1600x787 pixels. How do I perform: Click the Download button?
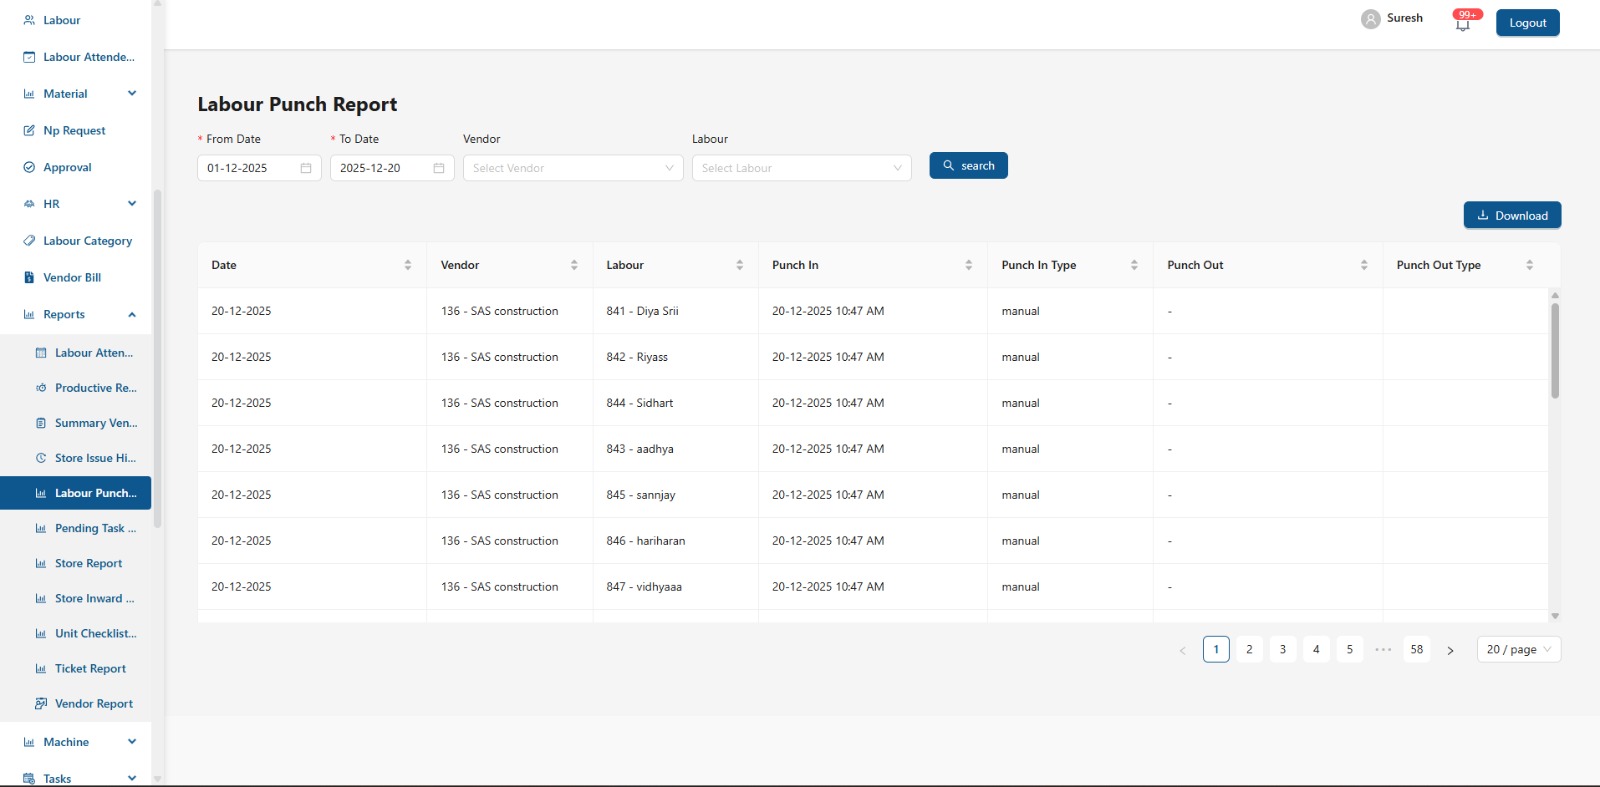[x=1512, y=215]
